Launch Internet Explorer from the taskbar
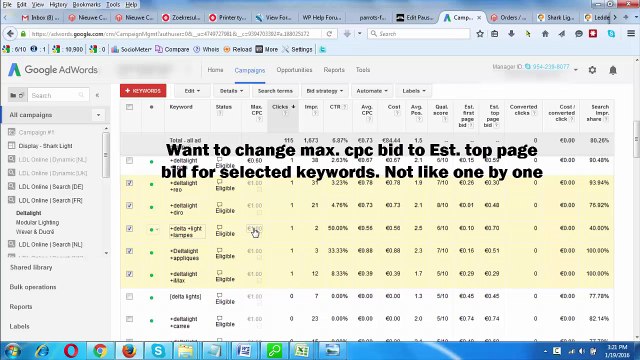This screenshot has width=640, height=360. click(x=42, y=351)
